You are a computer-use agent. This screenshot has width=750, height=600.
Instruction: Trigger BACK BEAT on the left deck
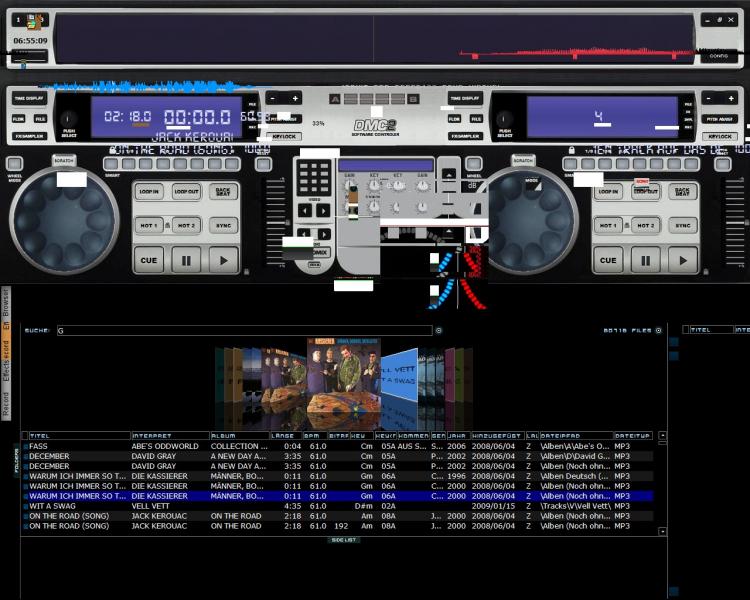tap(223, 191)
